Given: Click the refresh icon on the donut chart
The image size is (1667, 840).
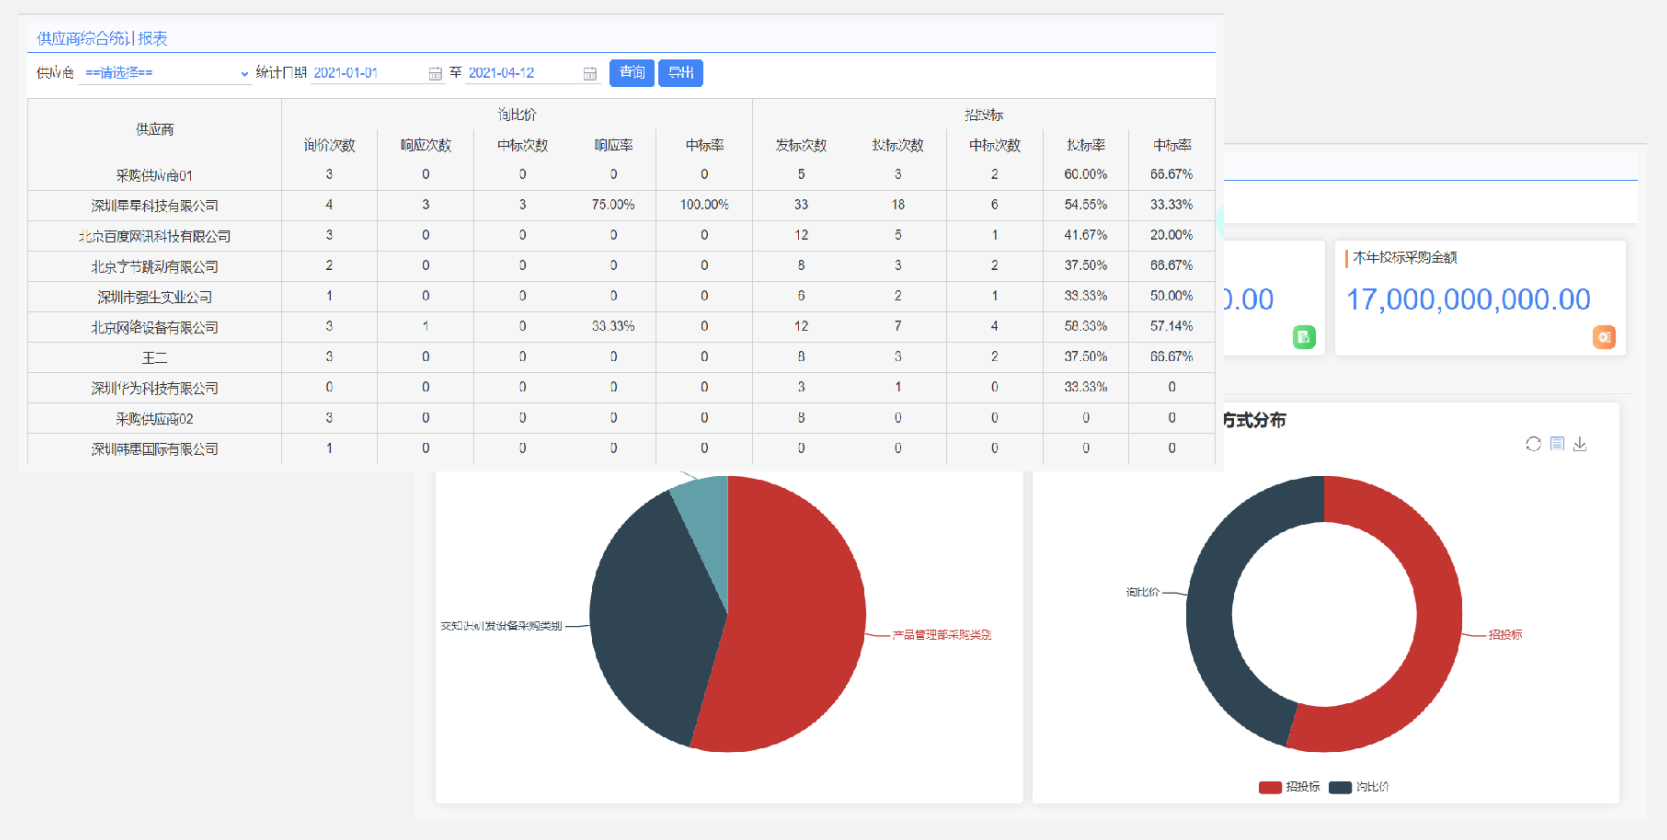Looking at the screenshot, I should tap(1533, 443).
